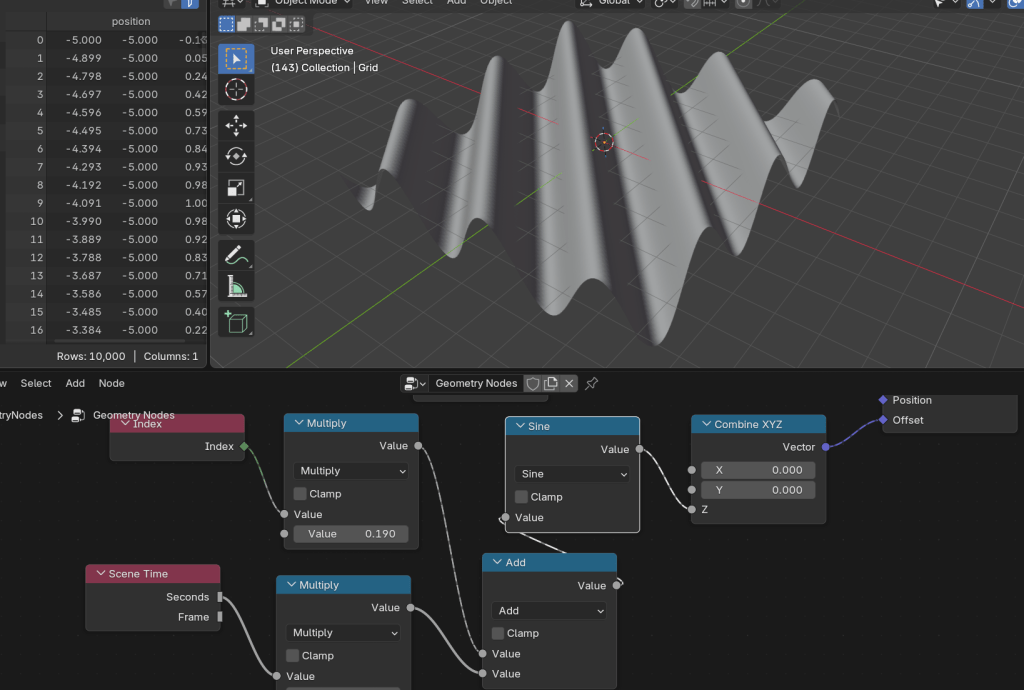Open the Add node operation dropdown
The height and width of the screenshot is (690, 1024).
click(x=549, y=610)
